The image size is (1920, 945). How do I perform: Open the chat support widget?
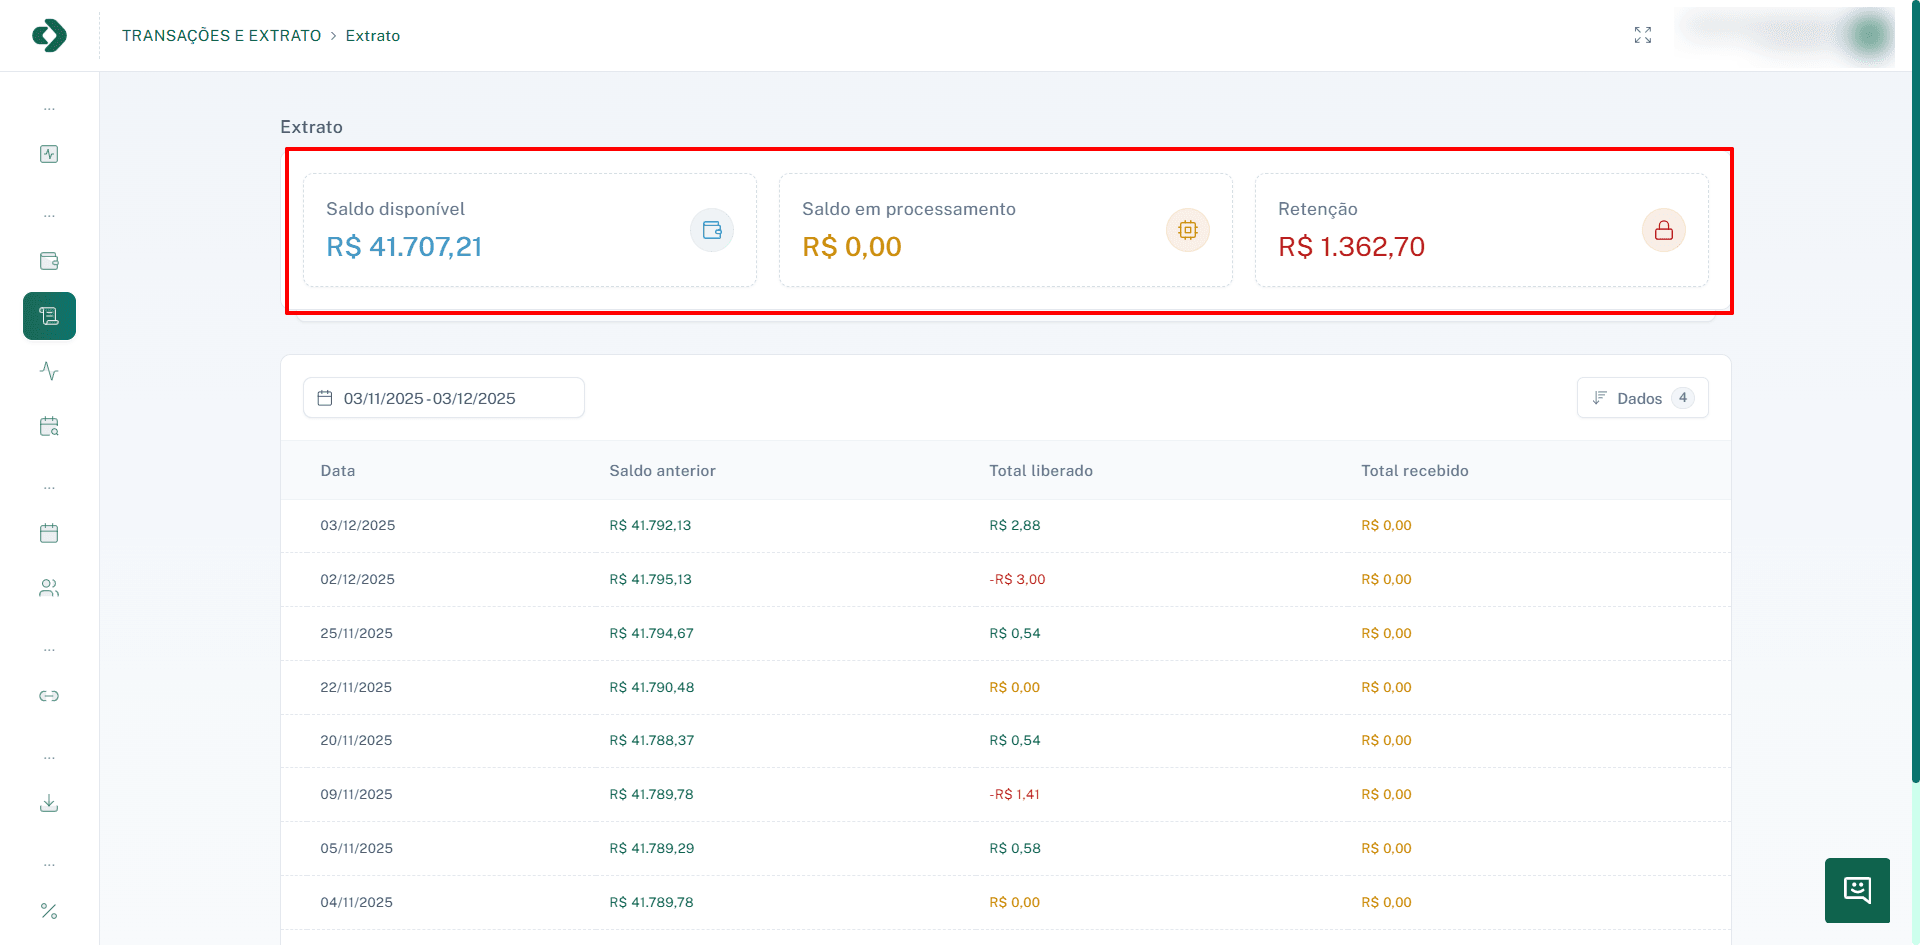[x=1856, y=890]
